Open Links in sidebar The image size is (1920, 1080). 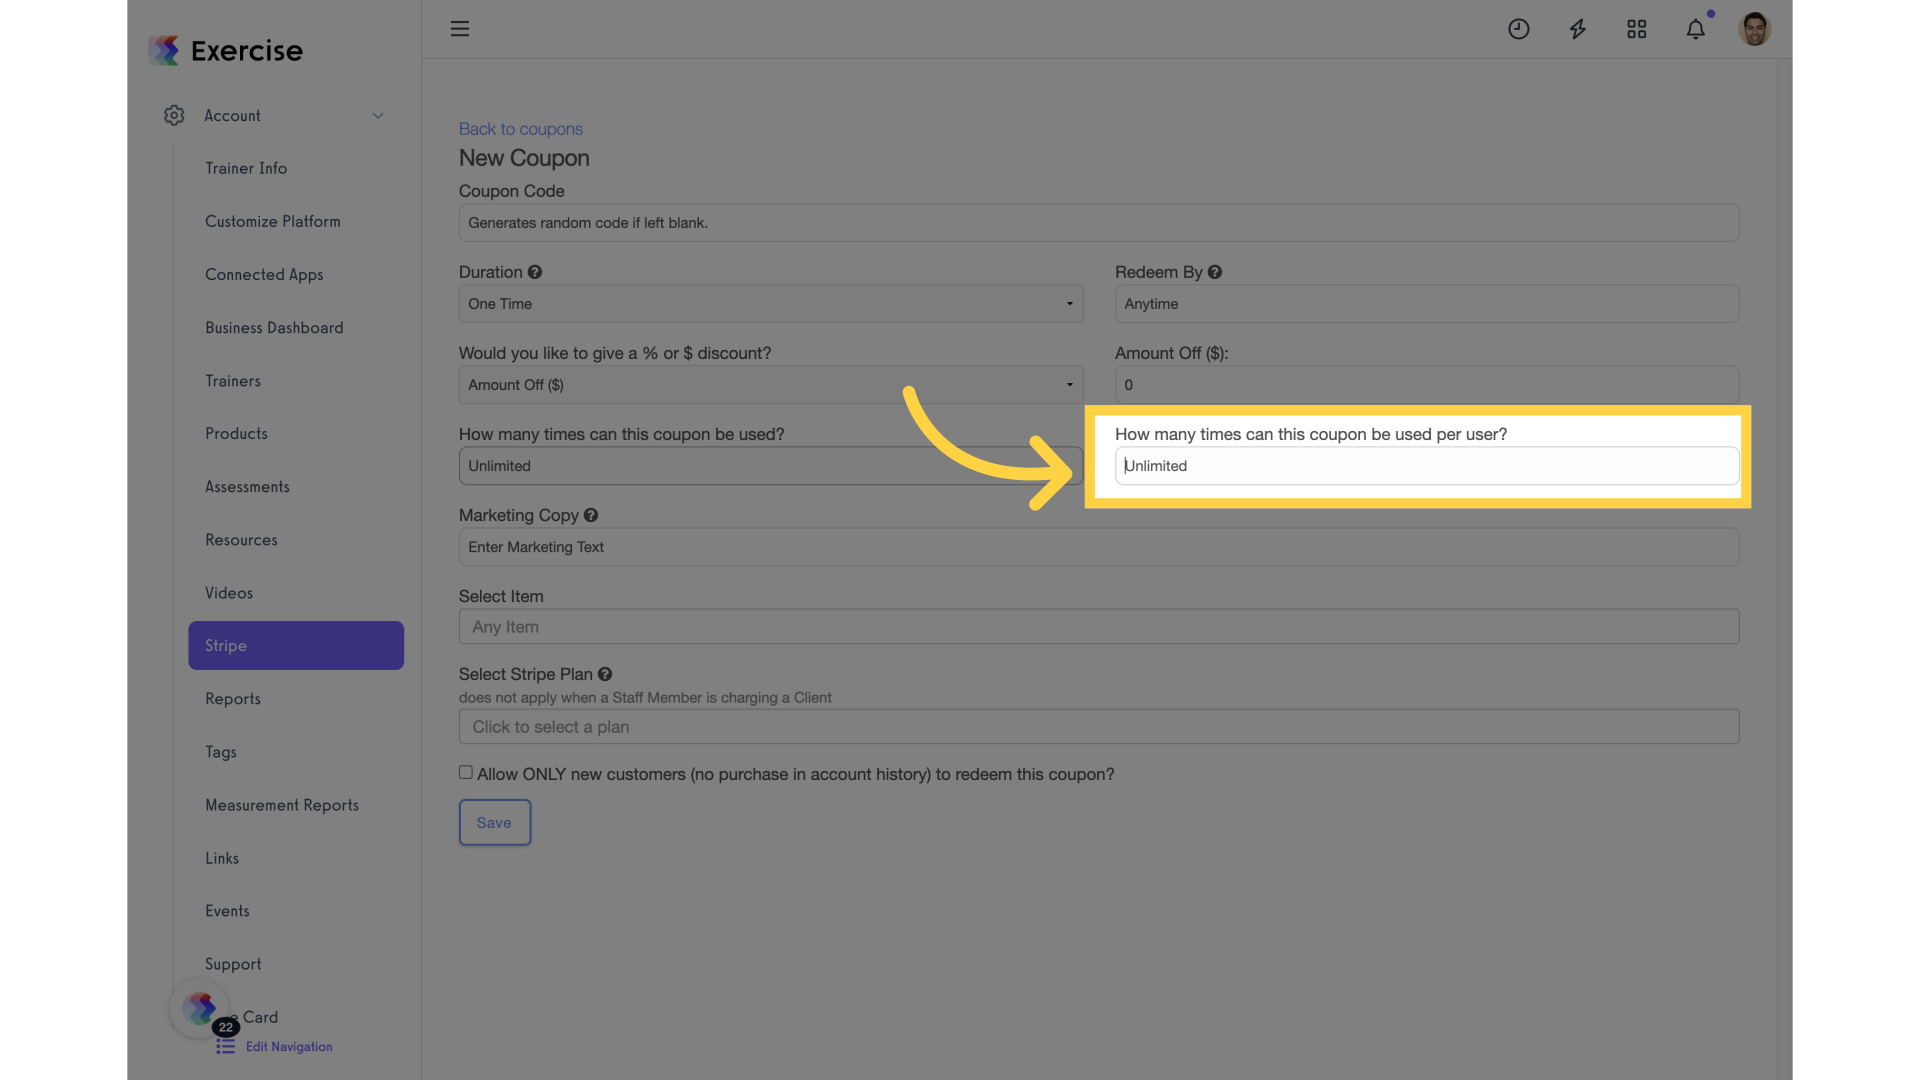click(x=222, y=858)
